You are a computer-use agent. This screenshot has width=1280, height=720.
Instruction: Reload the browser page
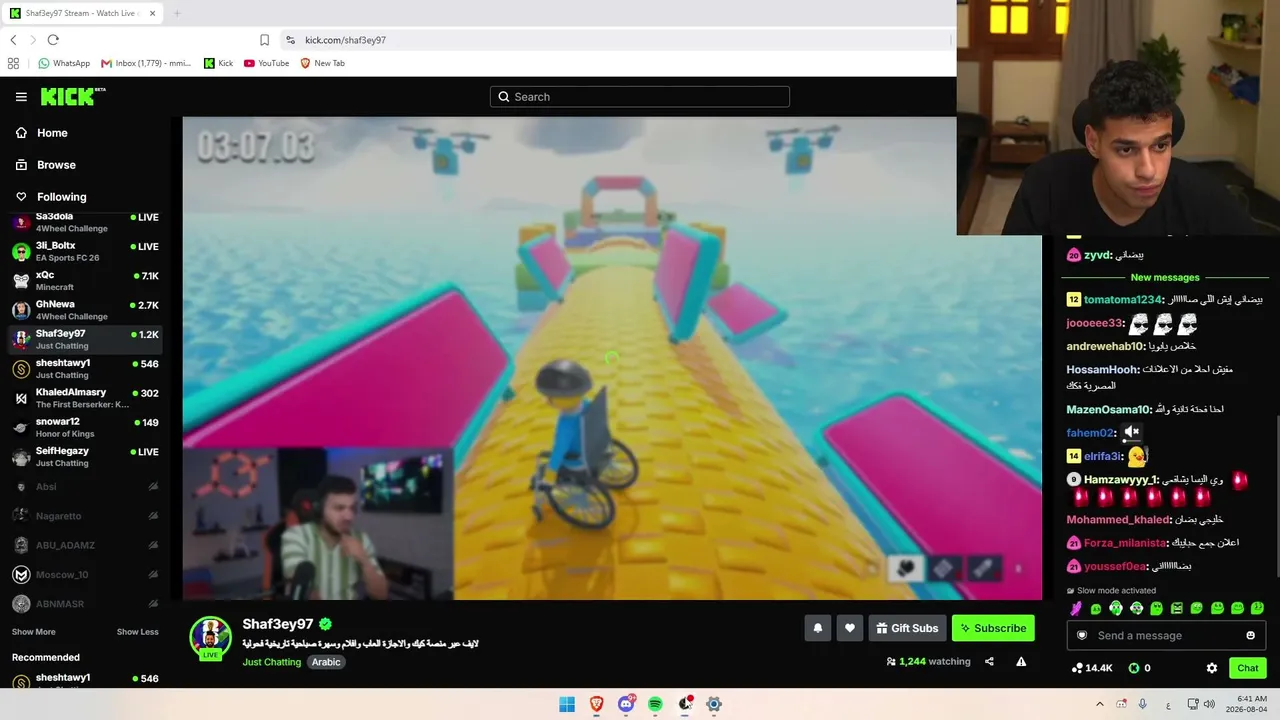(53, 40)
